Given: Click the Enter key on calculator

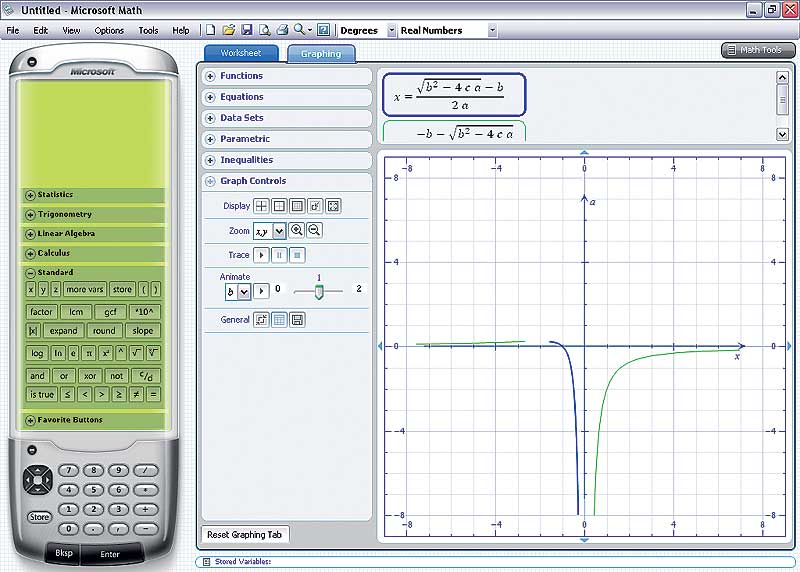Looking at the screenshot, I should point(110,554).
